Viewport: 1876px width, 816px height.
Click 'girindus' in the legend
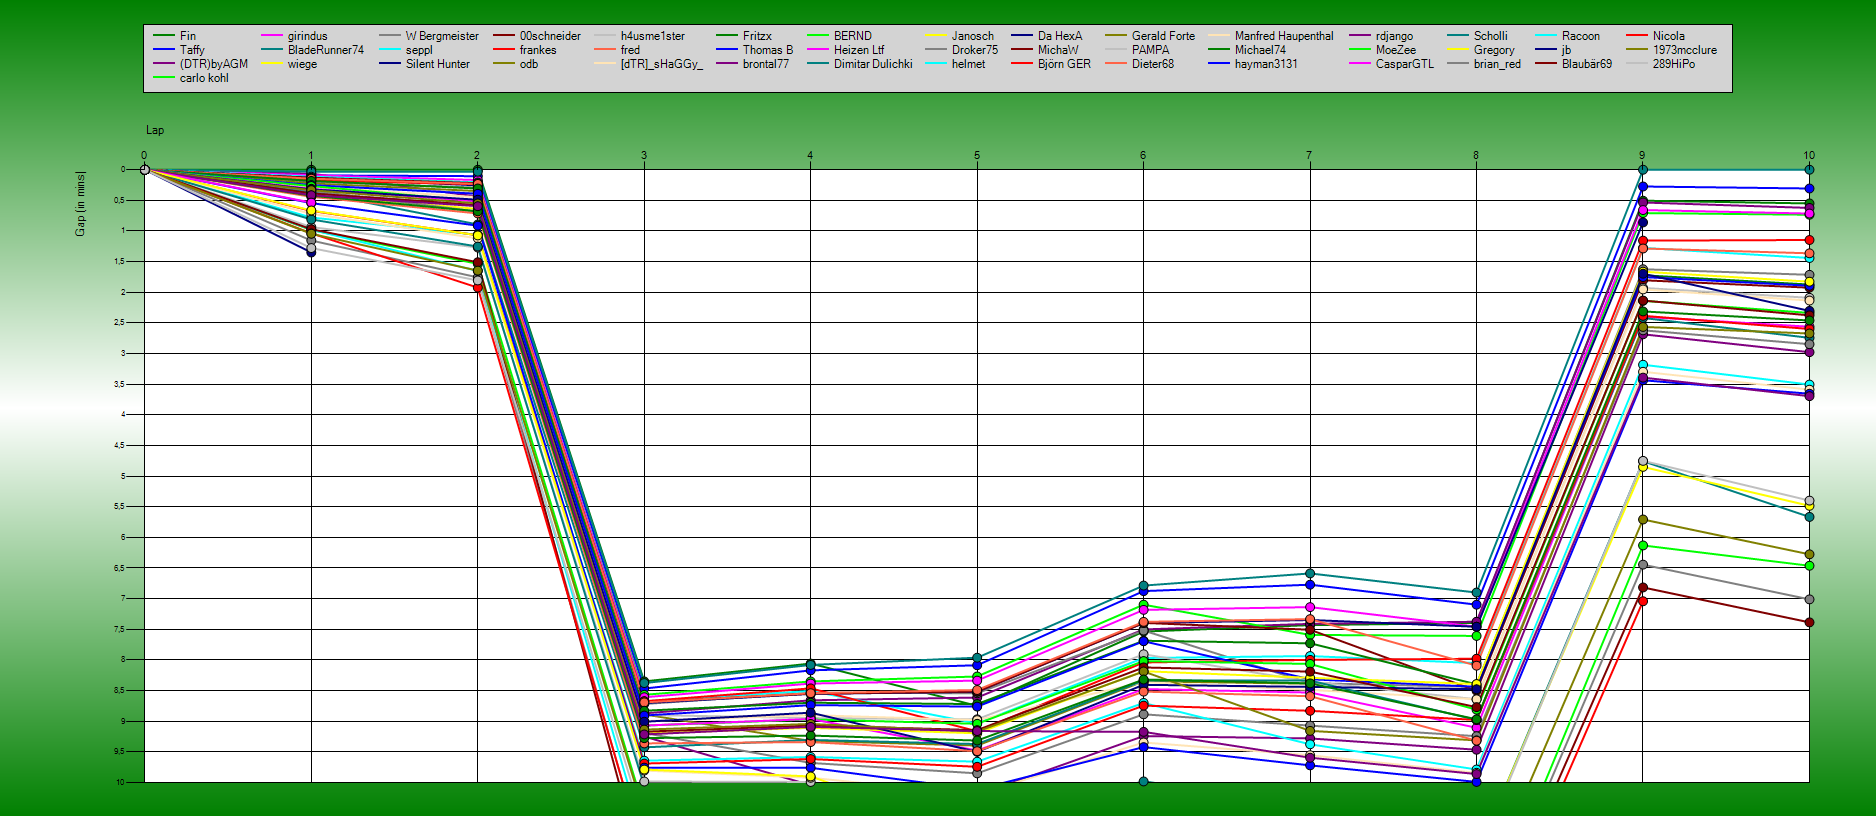point(307,36)
